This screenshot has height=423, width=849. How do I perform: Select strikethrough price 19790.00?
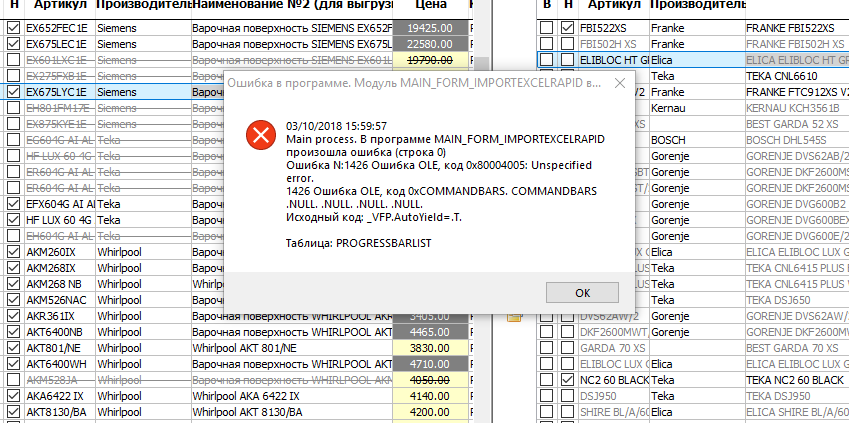coord(430,60)
